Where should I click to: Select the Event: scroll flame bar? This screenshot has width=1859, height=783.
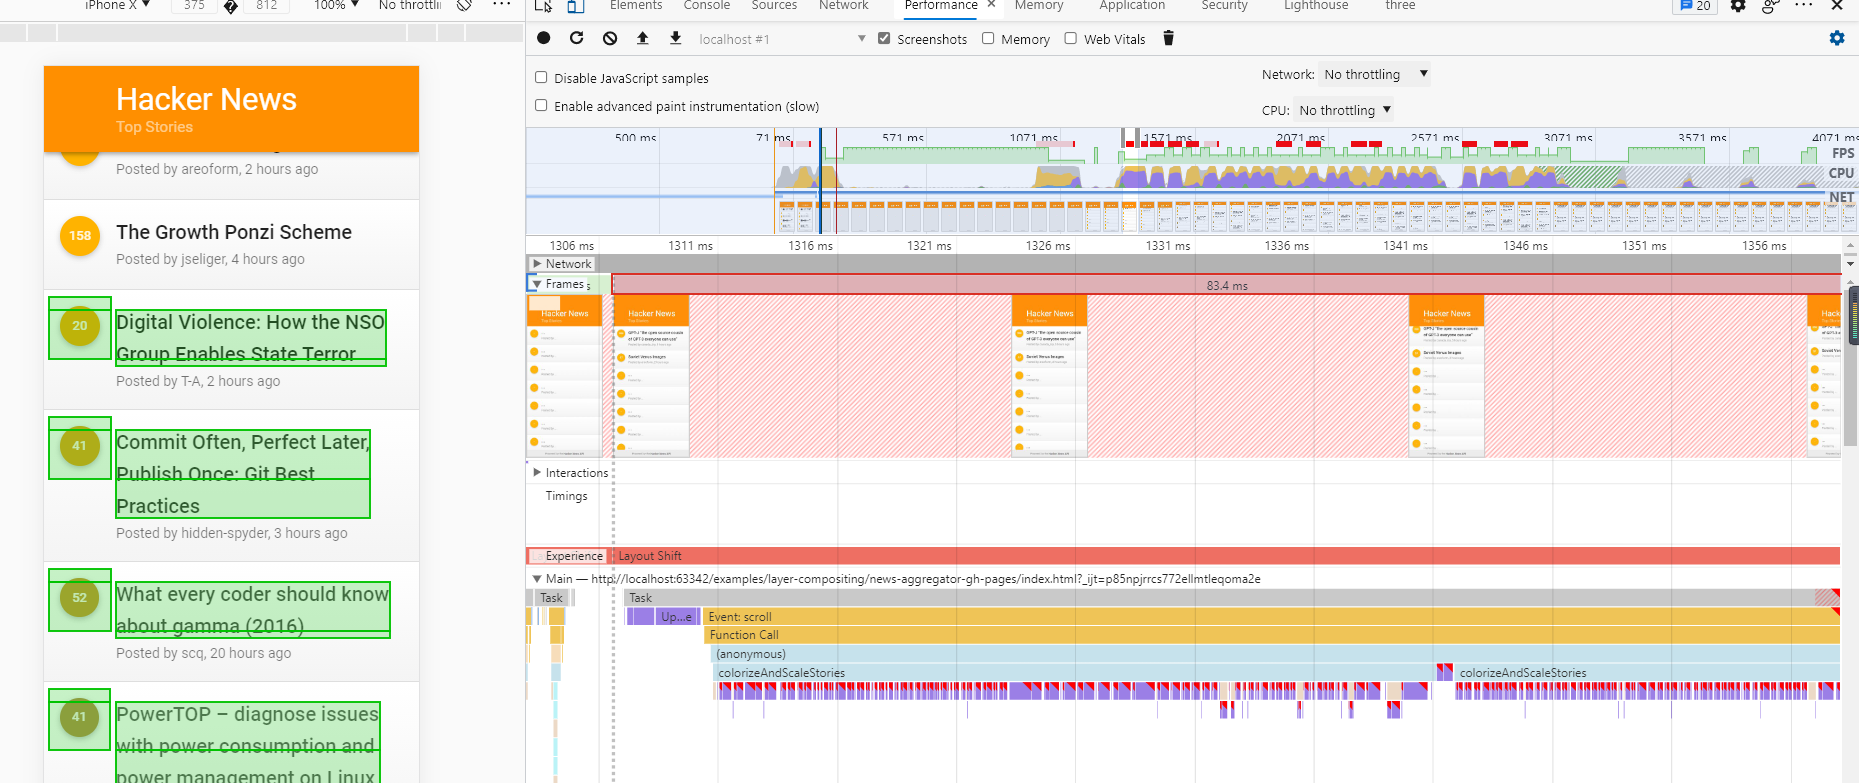(1272, 617)
